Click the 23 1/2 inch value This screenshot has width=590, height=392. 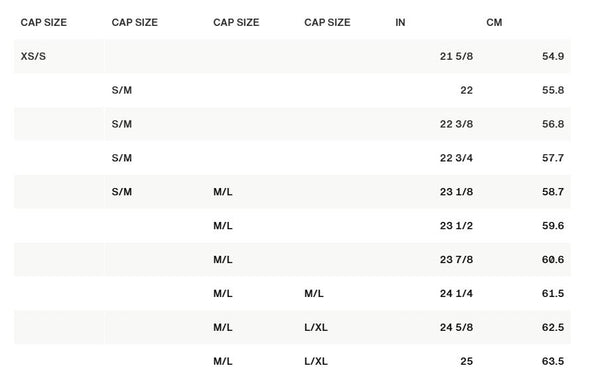click(456, 226)
